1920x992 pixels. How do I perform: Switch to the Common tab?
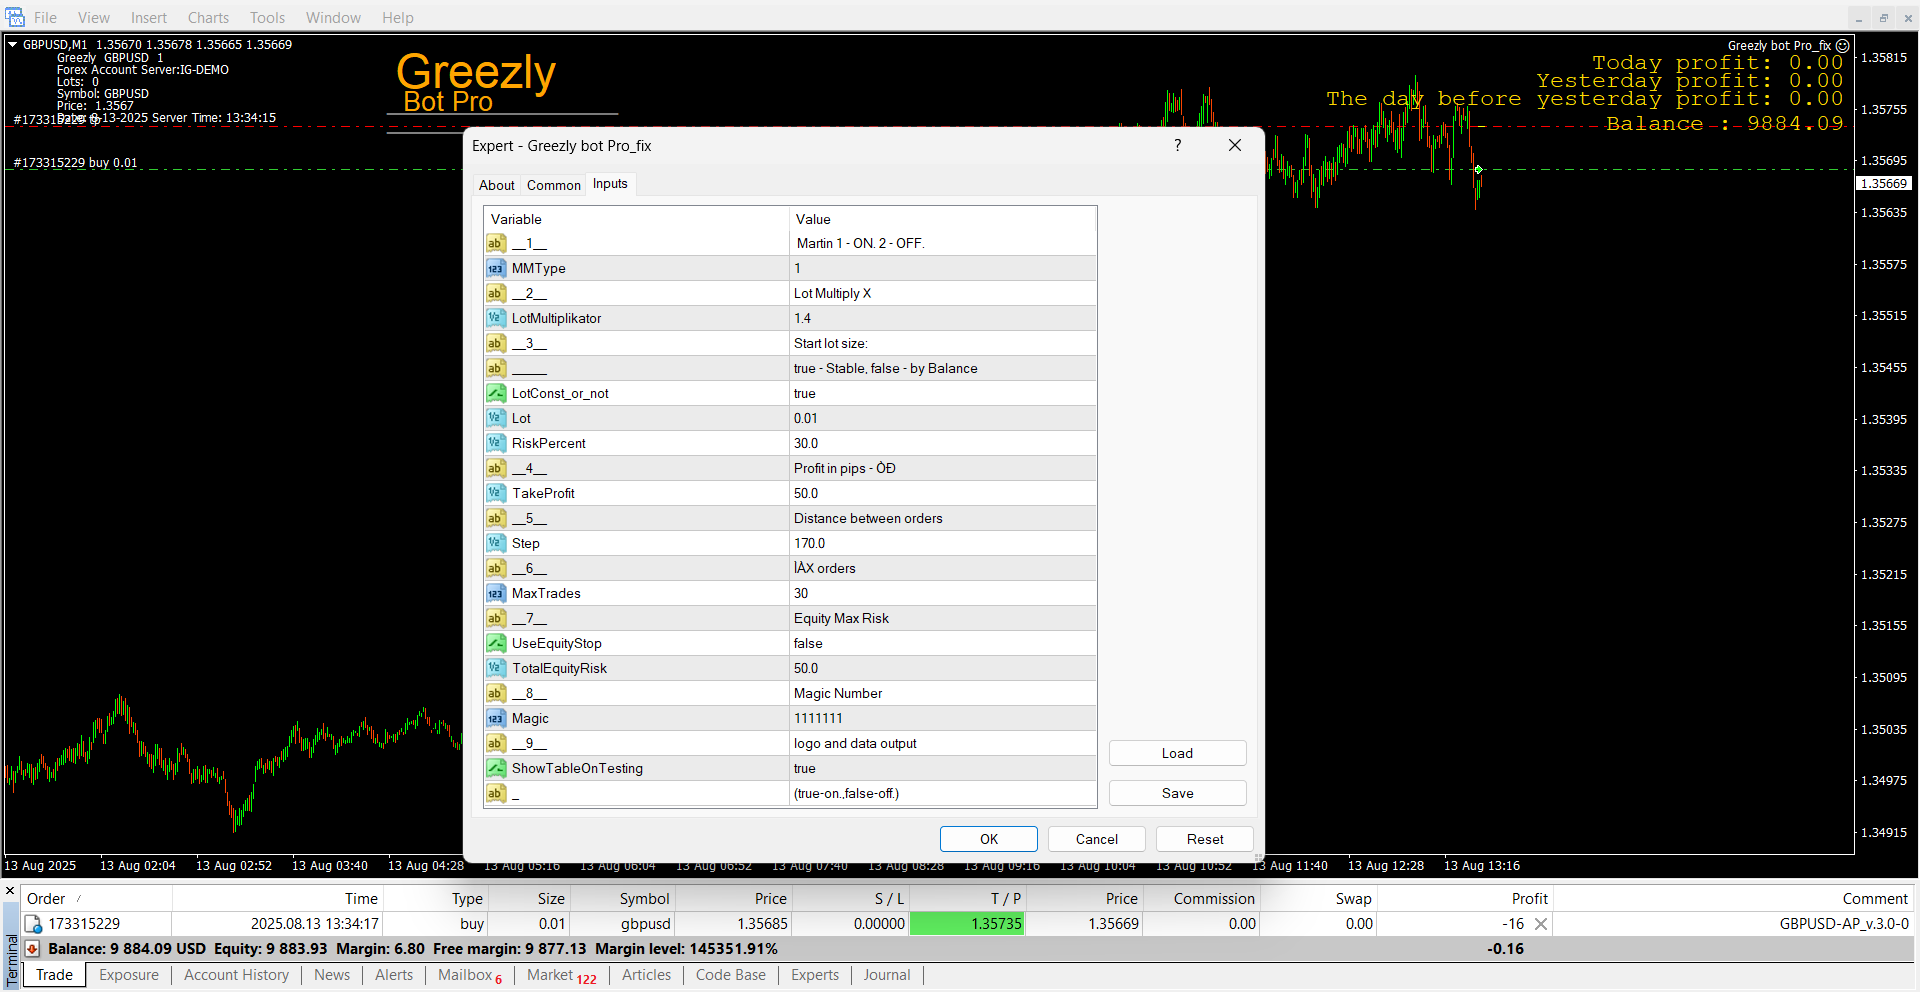pos(553,185)
